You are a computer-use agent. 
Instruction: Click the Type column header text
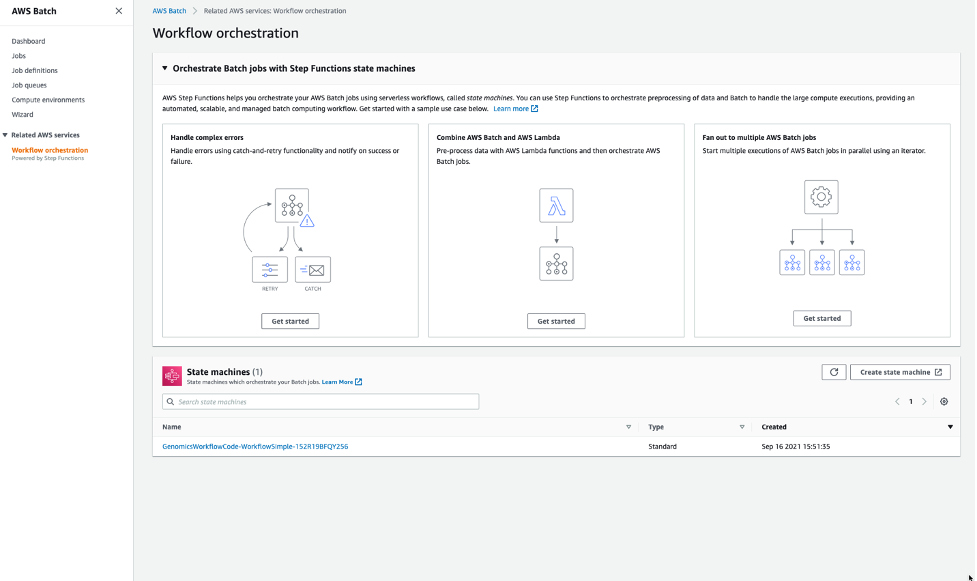tap(656, 427)
